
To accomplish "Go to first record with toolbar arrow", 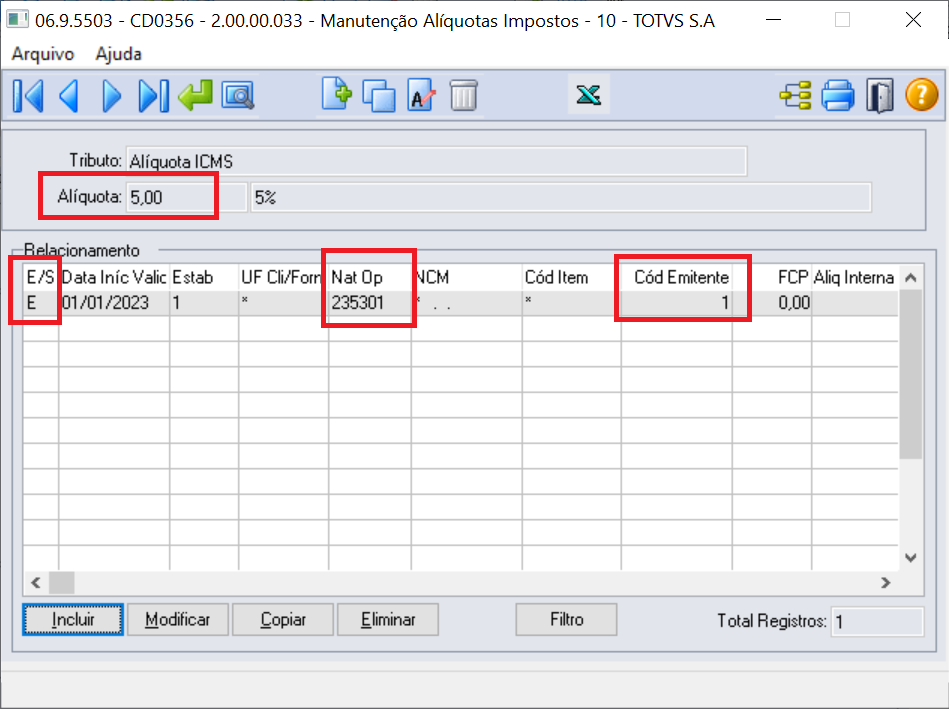I will coord(28,96).
